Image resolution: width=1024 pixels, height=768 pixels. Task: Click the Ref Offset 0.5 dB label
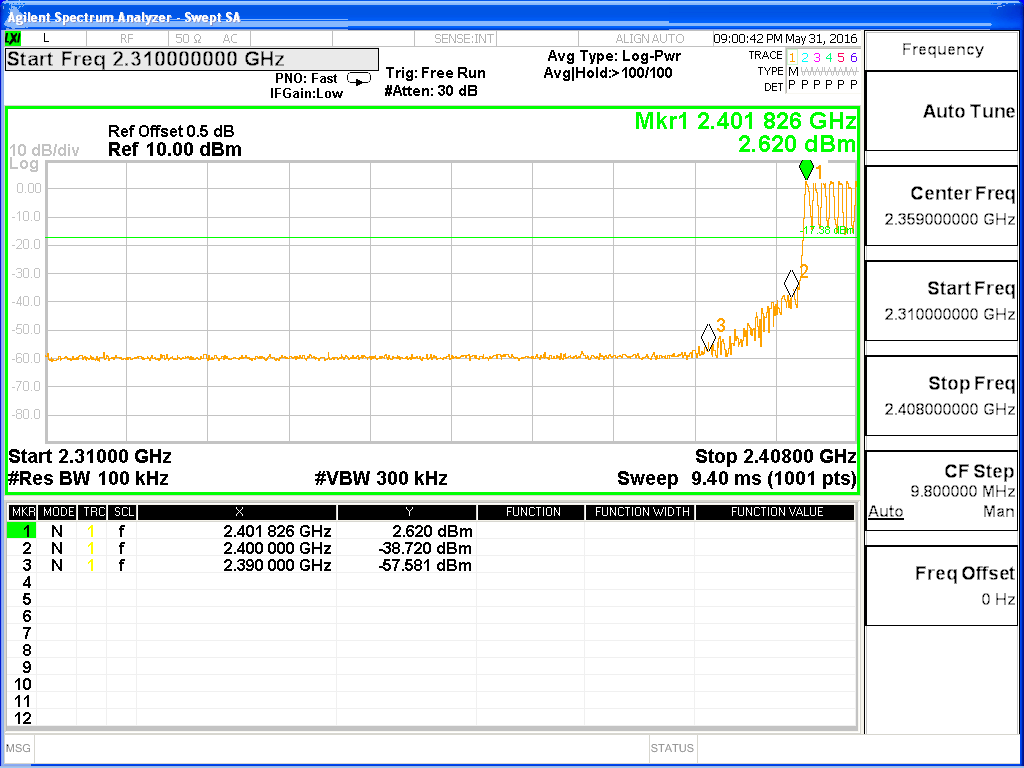point(171,131)
